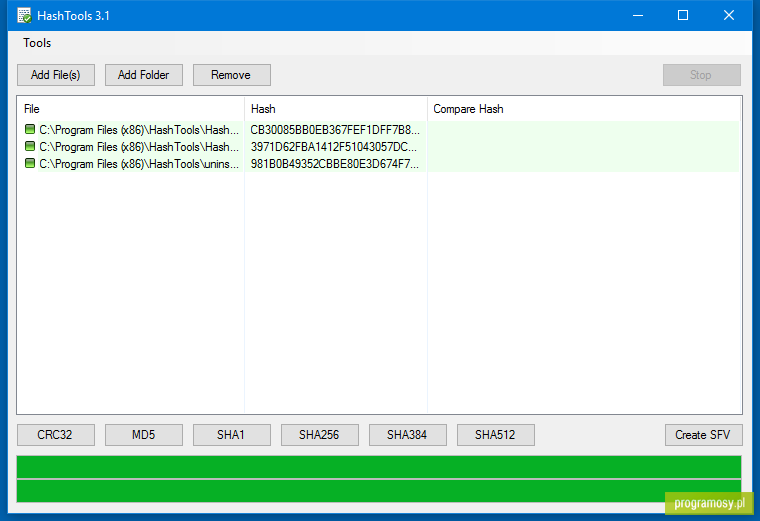Click the Create SFV button
The image size is (760, 521).
[703, 435]
